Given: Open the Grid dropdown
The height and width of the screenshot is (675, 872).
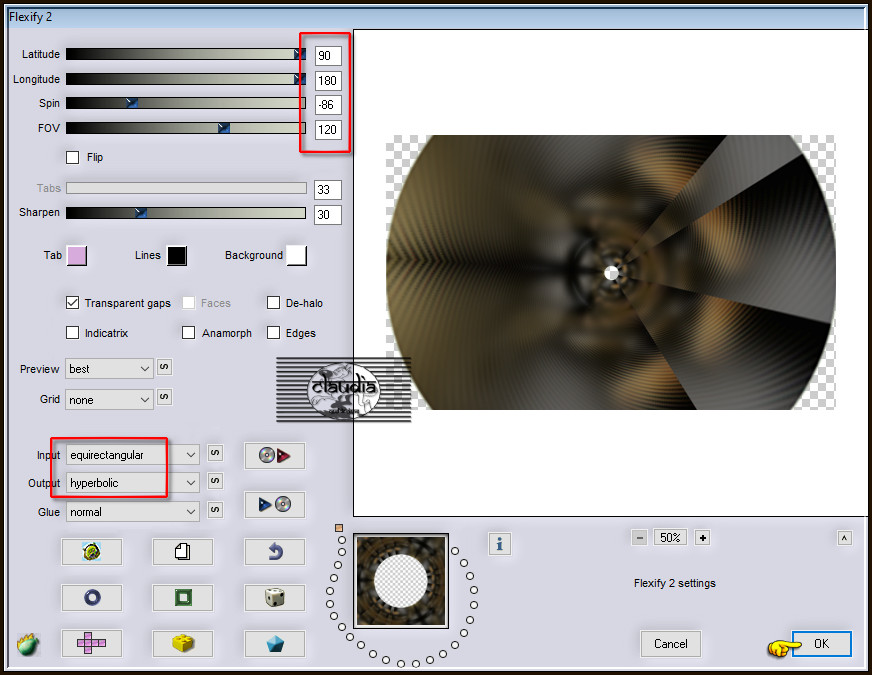Looking at the screenshot, I should (109, 400).
